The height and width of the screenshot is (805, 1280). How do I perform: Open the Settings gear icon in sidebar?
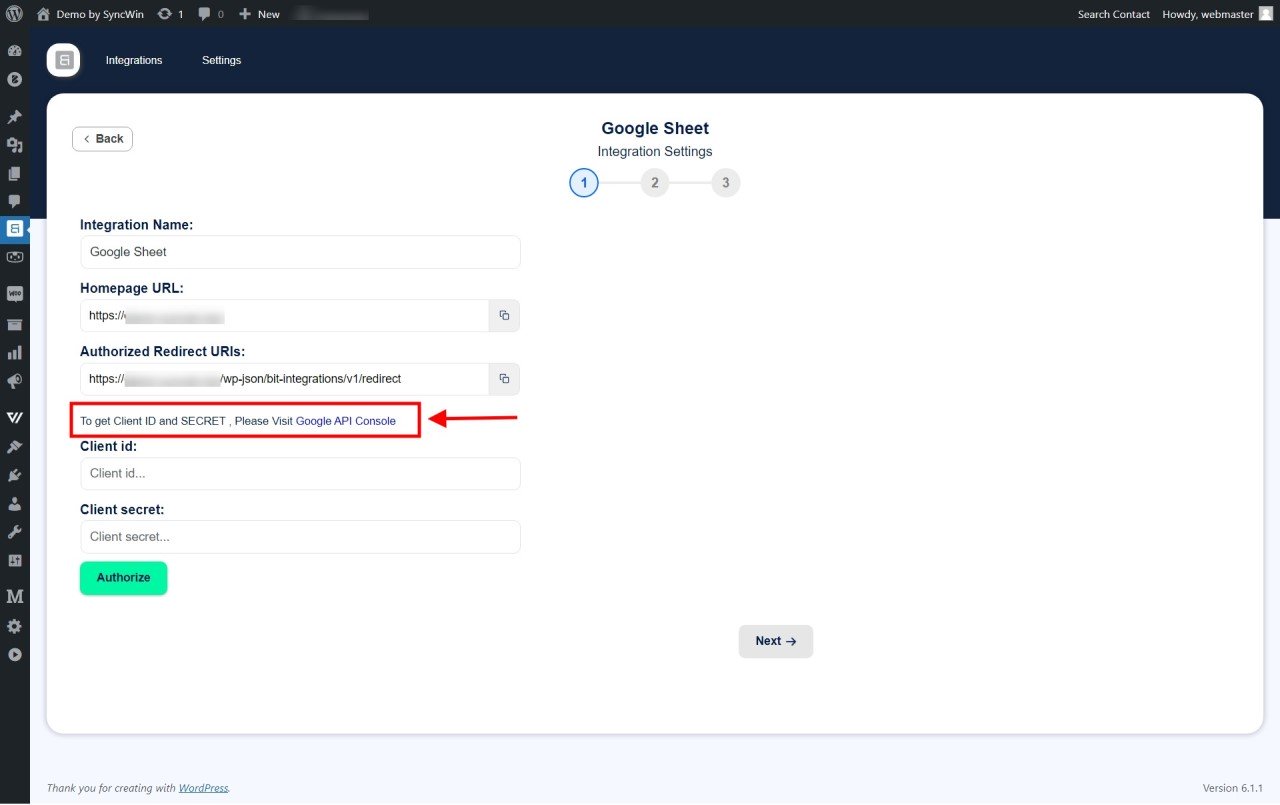[x=14, y=626]
